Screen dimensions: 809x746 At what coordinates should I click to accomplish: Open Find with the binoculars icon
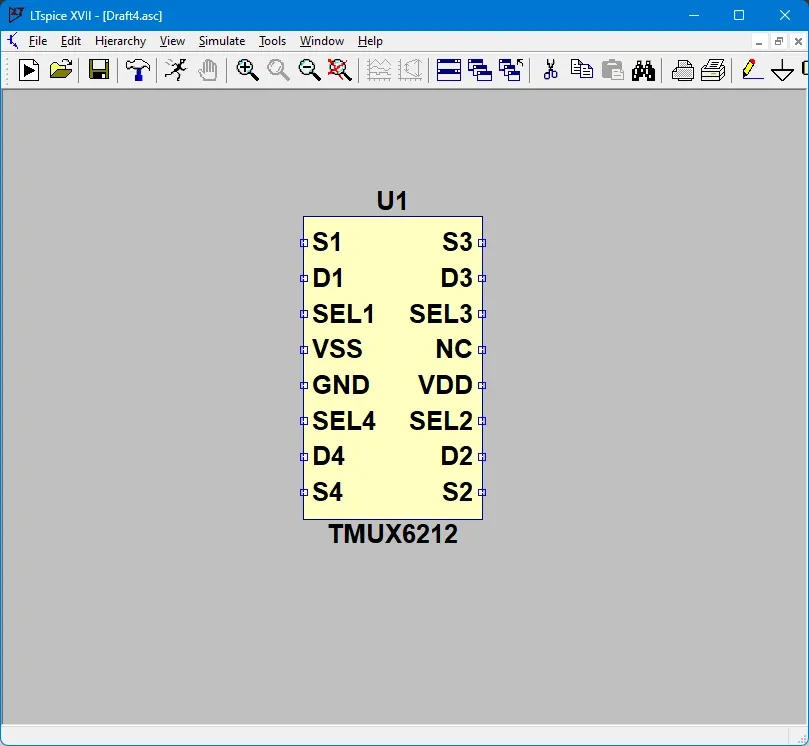(643, 71)
